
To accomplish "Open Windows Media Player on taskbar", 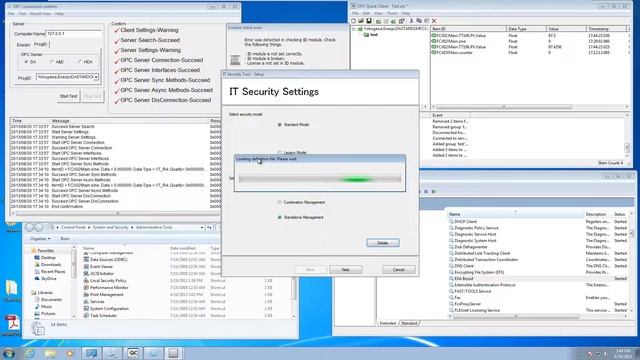I will click(x=70, y=353).
